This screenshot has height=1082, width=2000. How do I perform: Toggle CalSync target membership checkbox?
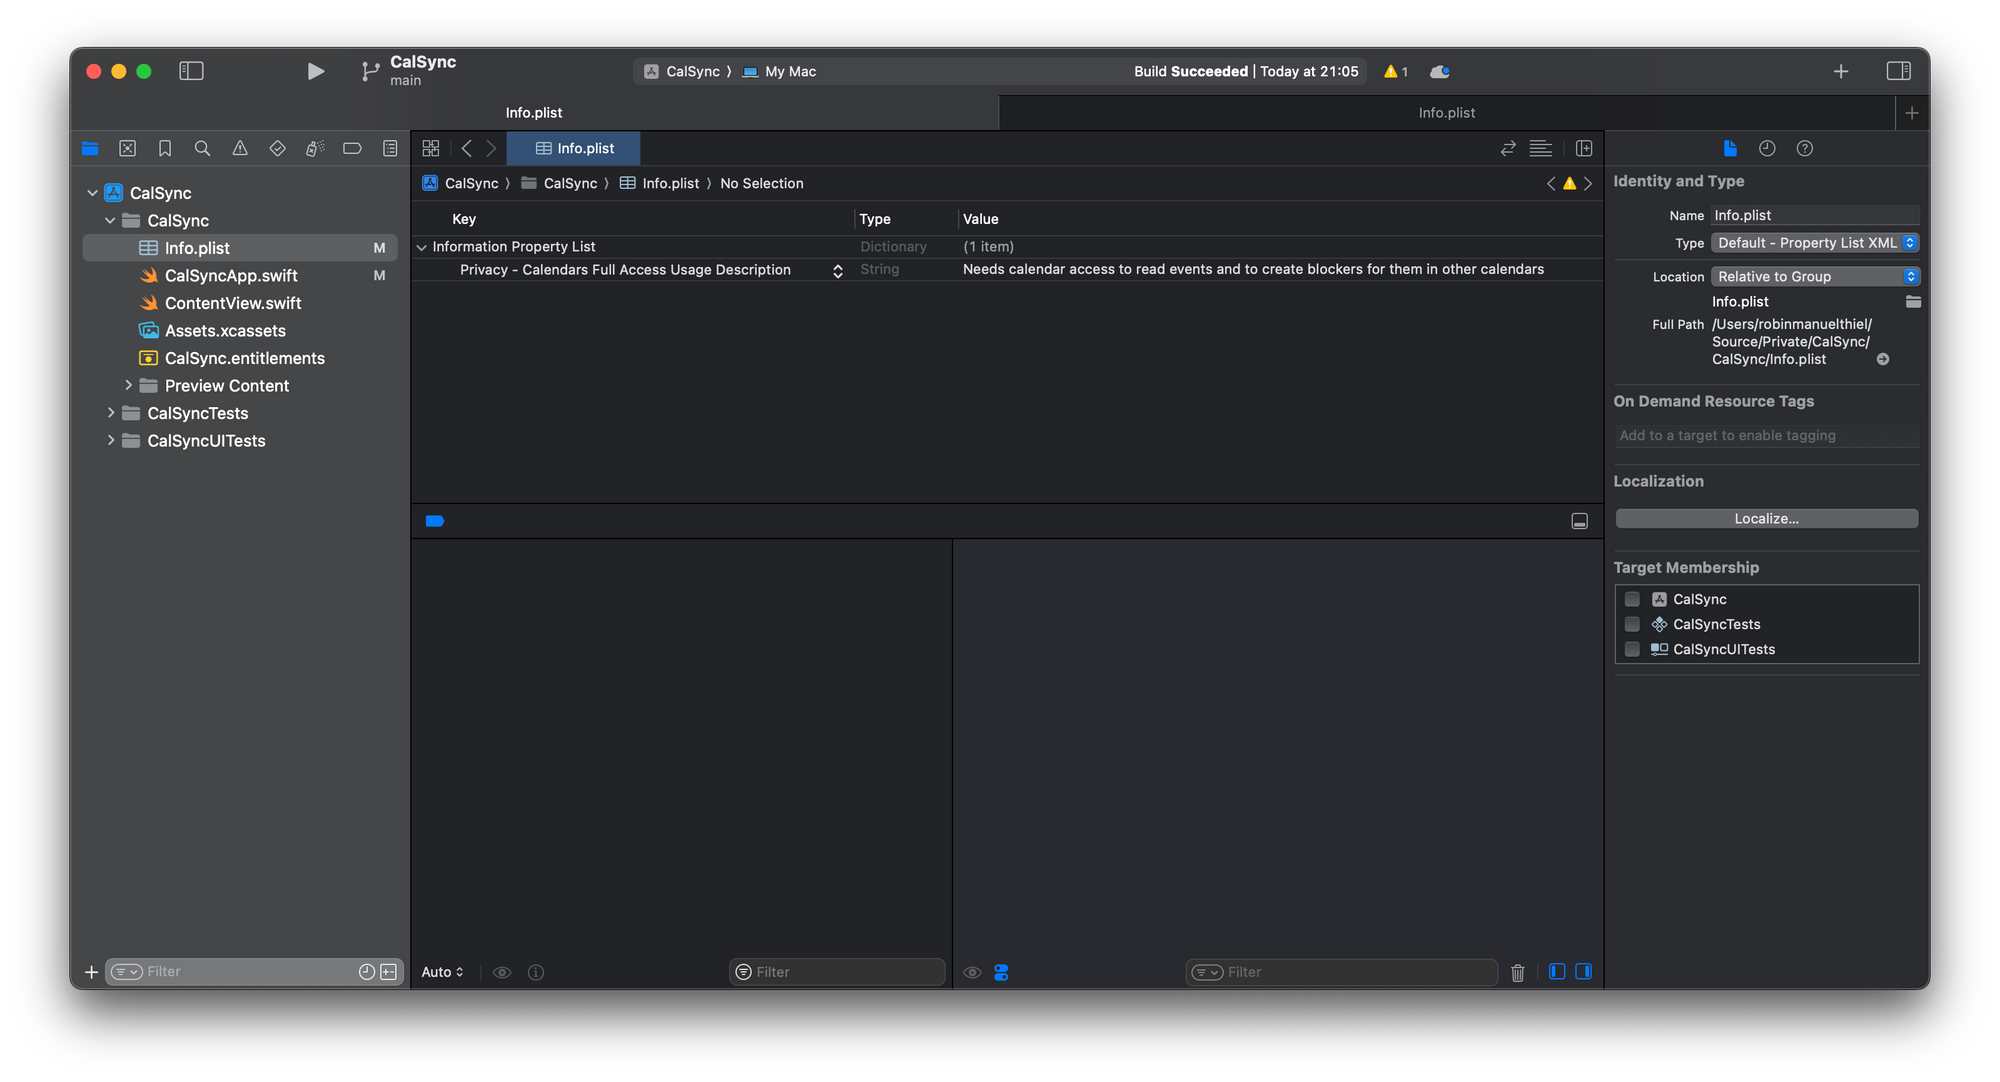1632,599
